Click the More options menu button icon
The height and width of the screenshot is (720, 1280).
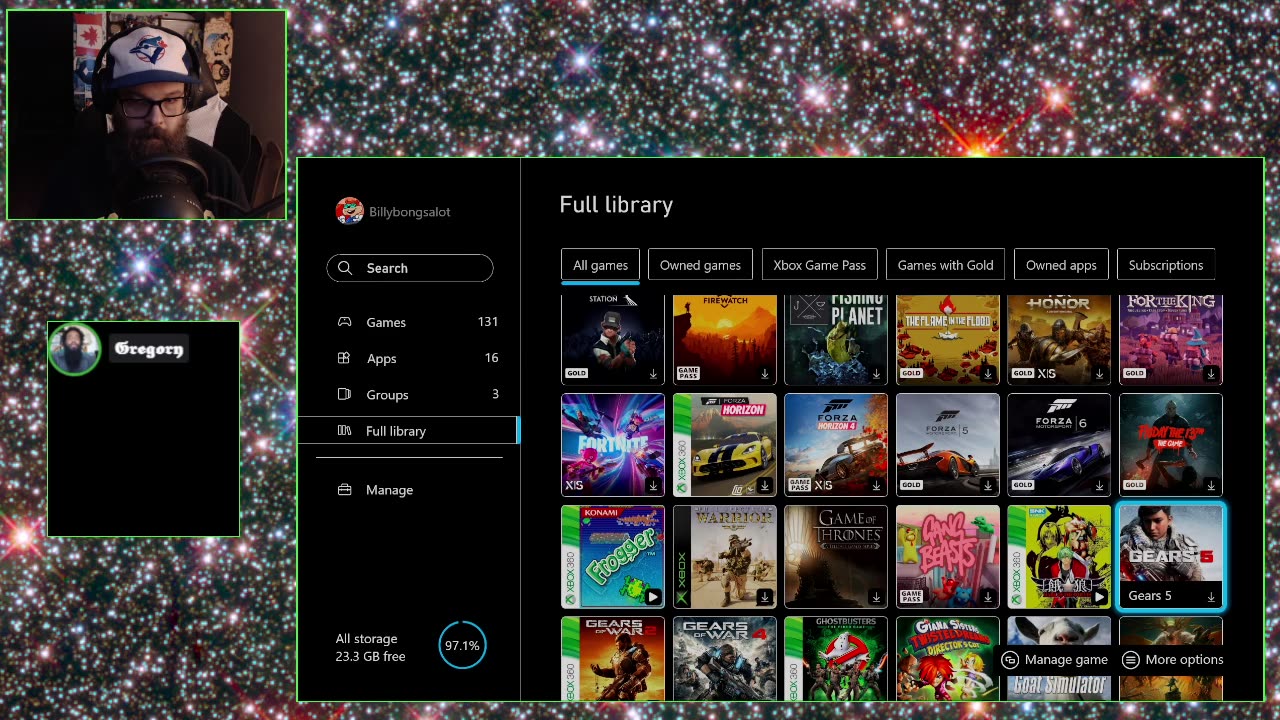click(x=1131, y=660)
